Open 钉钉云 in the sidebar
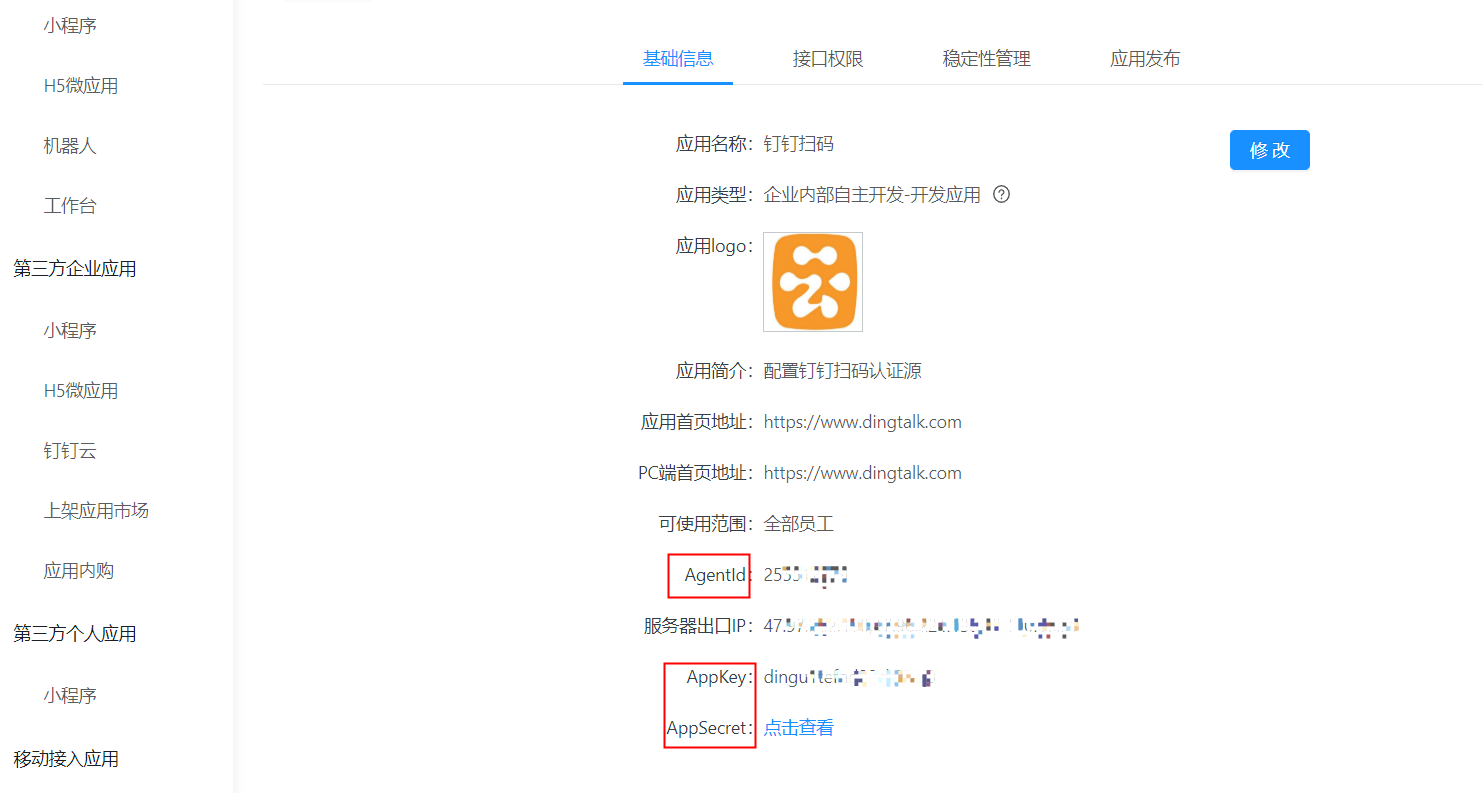This screenshot has width=1482, height=793. [x=70, y=451]
